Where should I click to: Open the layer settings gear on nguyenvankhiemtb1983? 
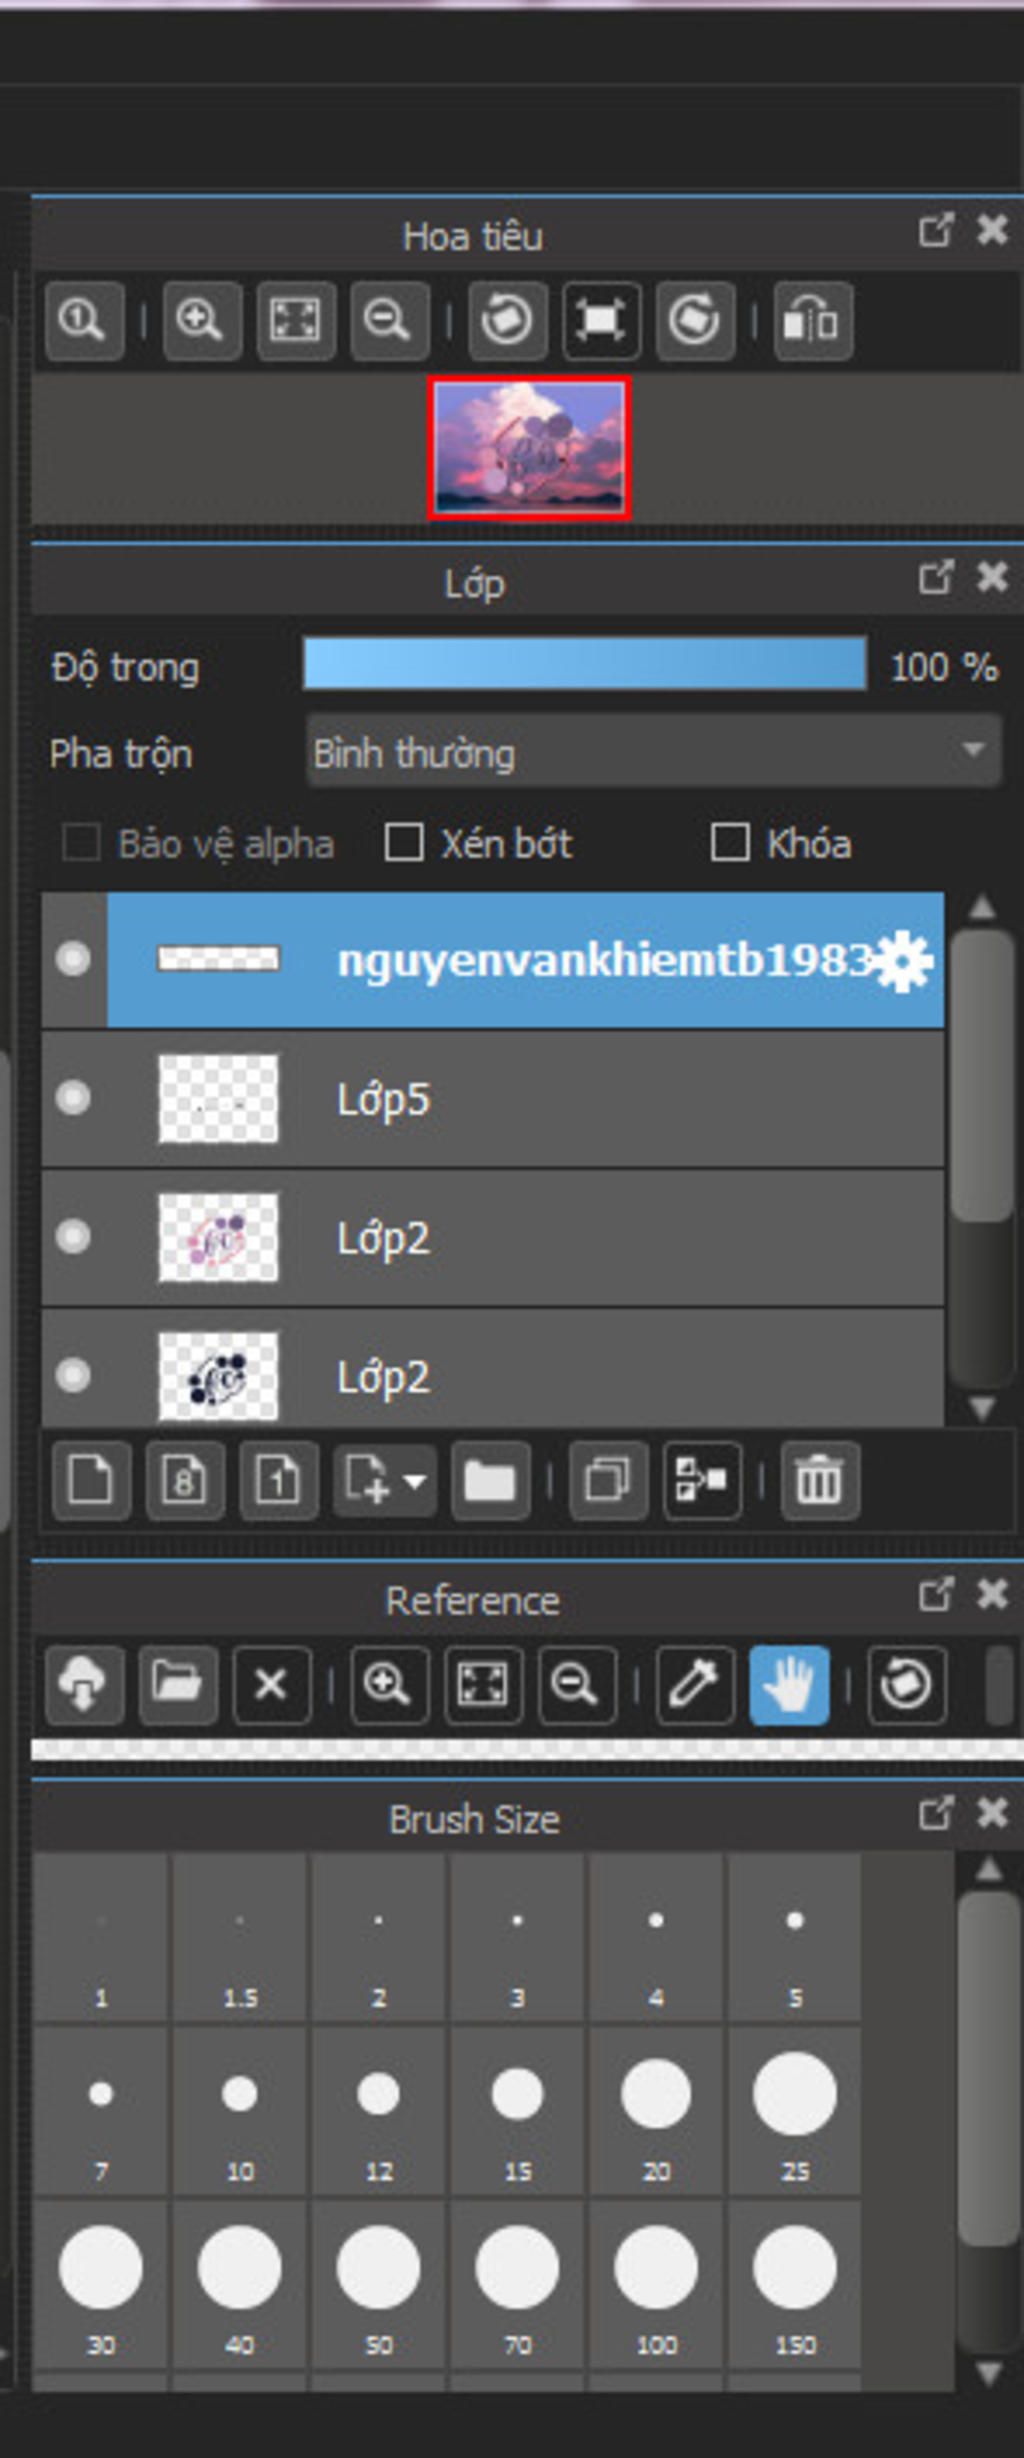[x=903, y=961]
